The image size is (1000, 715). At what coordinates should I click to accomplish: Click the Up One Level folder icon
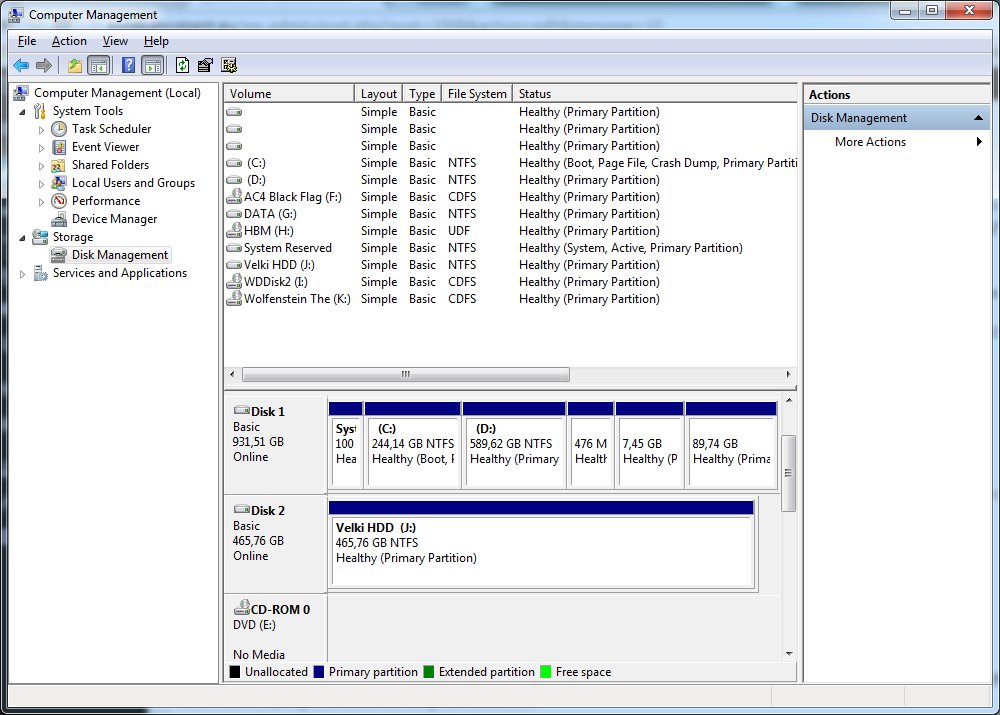pyautogui.click(x=74, y=66)
